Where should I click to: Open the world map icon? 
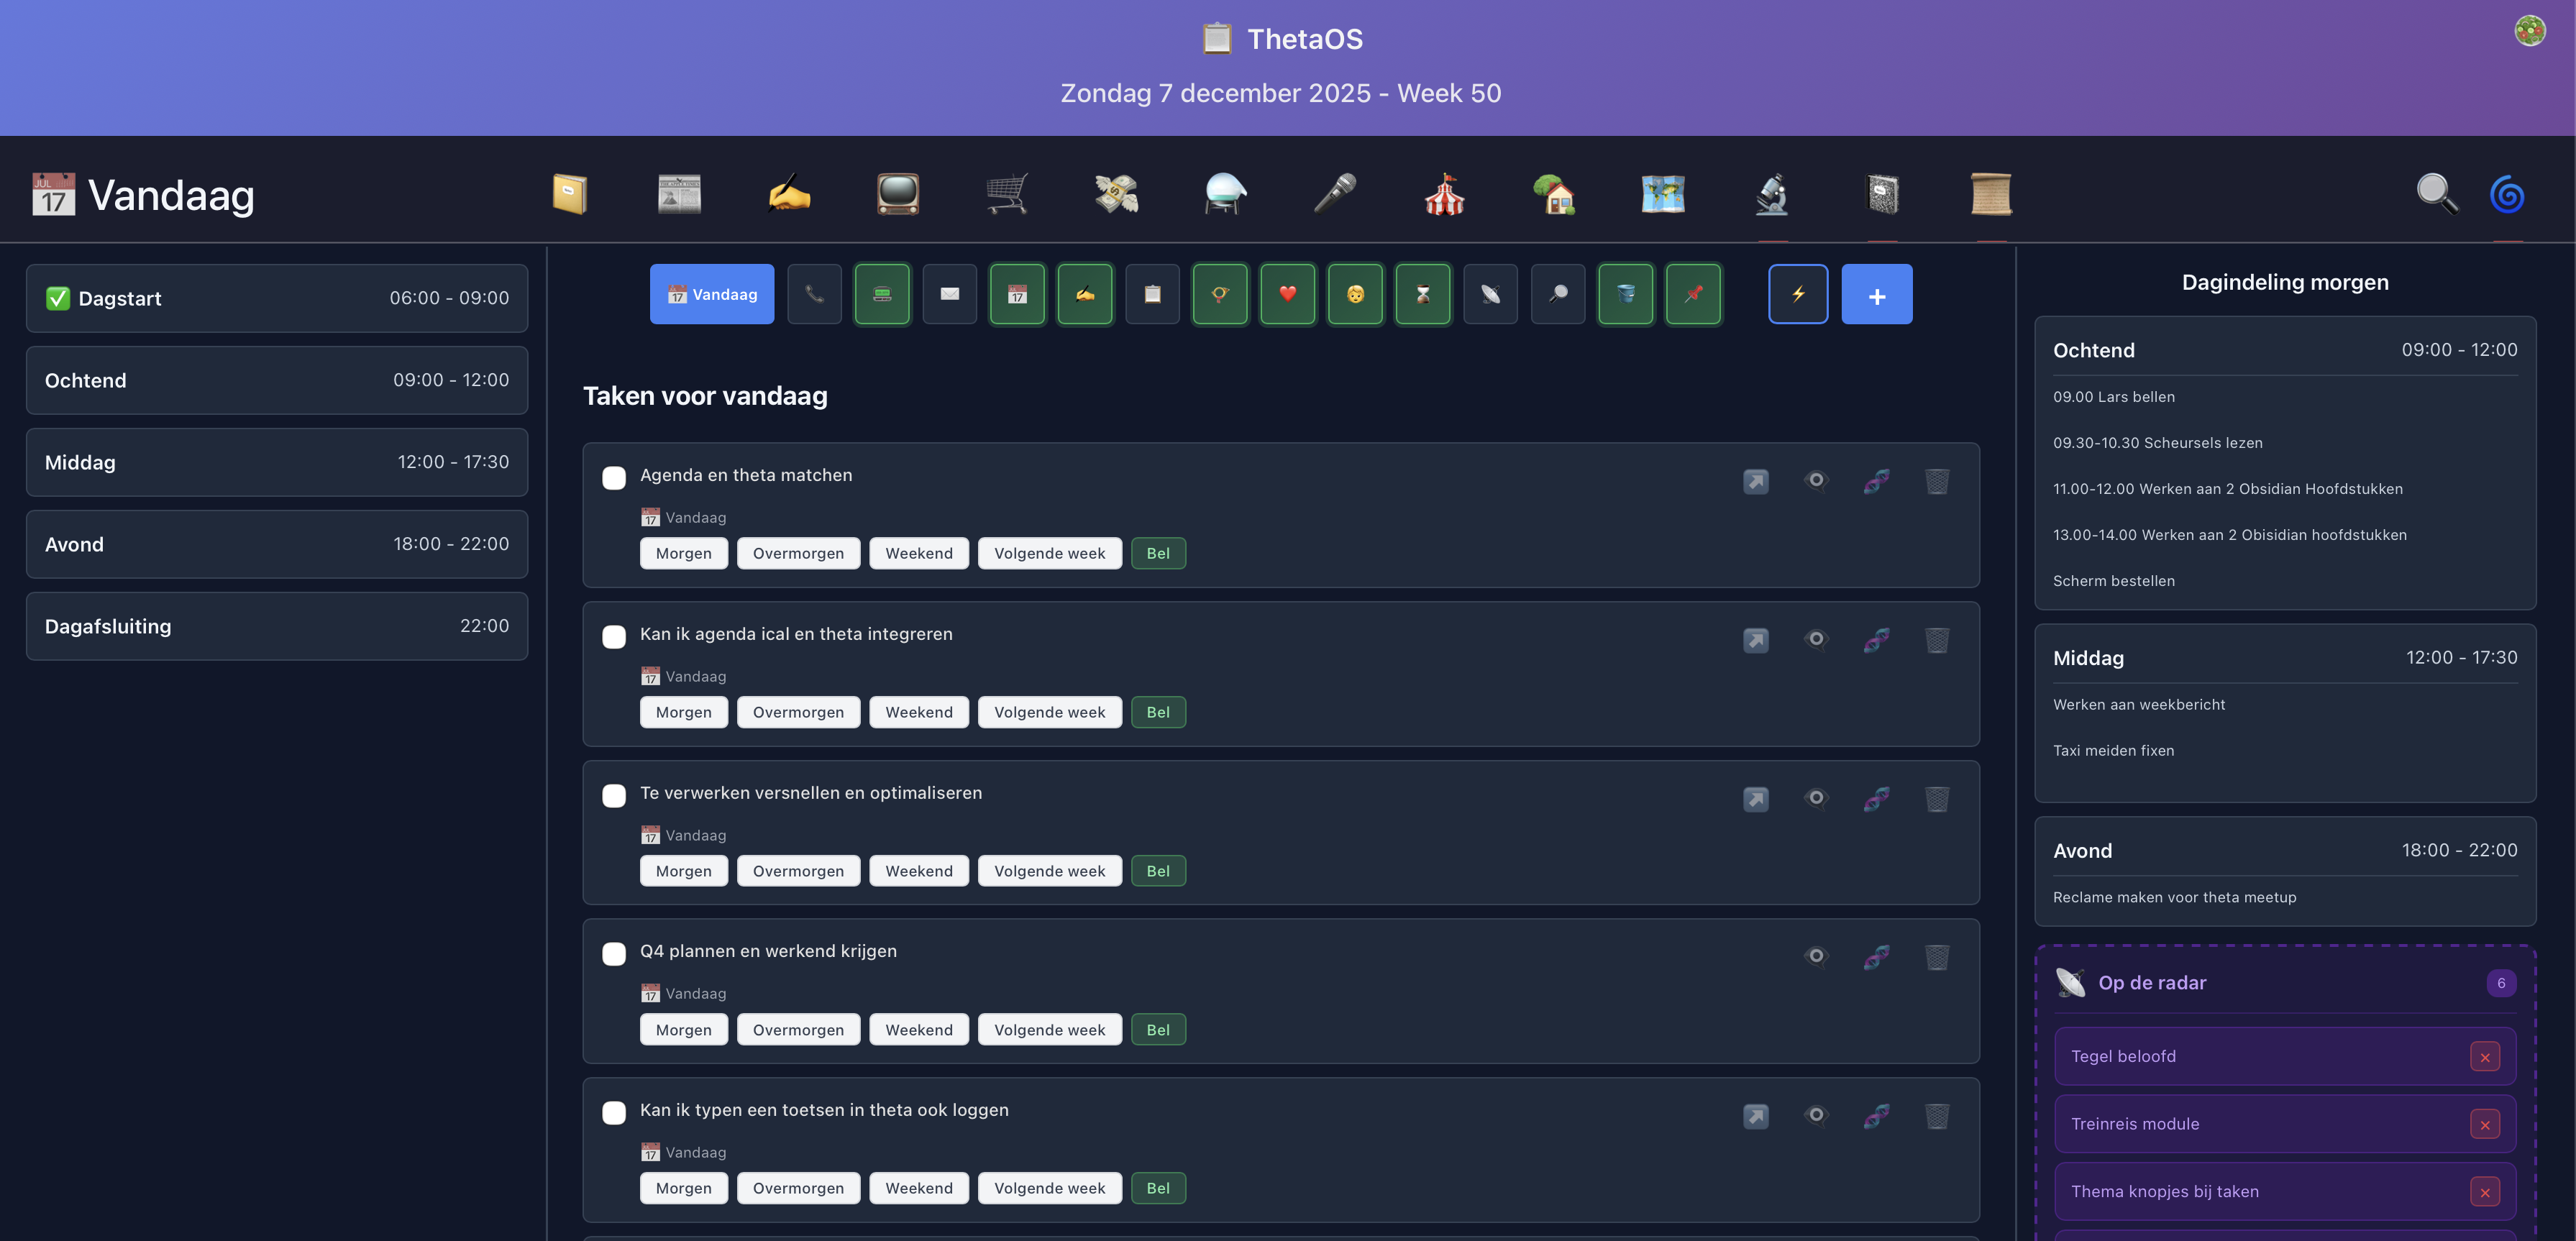[x=1663, y=194]
